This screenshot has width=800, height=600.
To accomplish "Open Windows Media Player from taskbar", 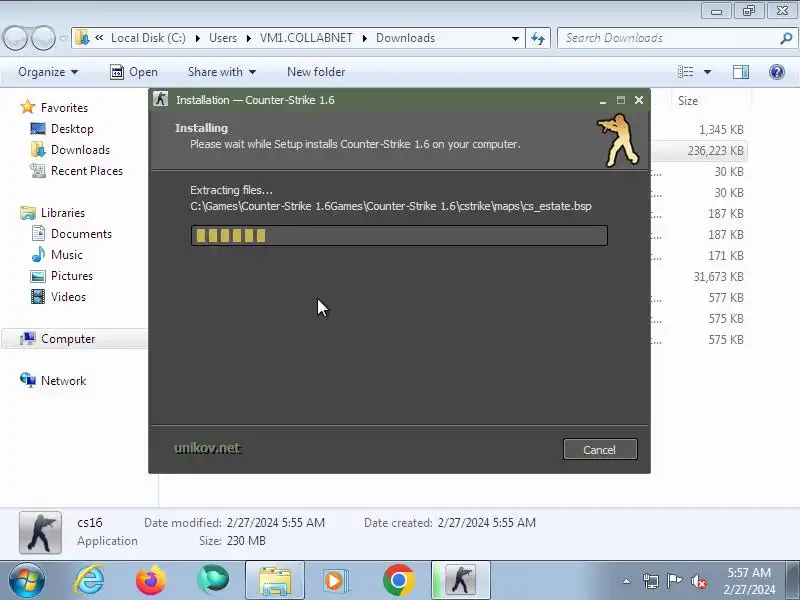I will (x=336, y=581).
